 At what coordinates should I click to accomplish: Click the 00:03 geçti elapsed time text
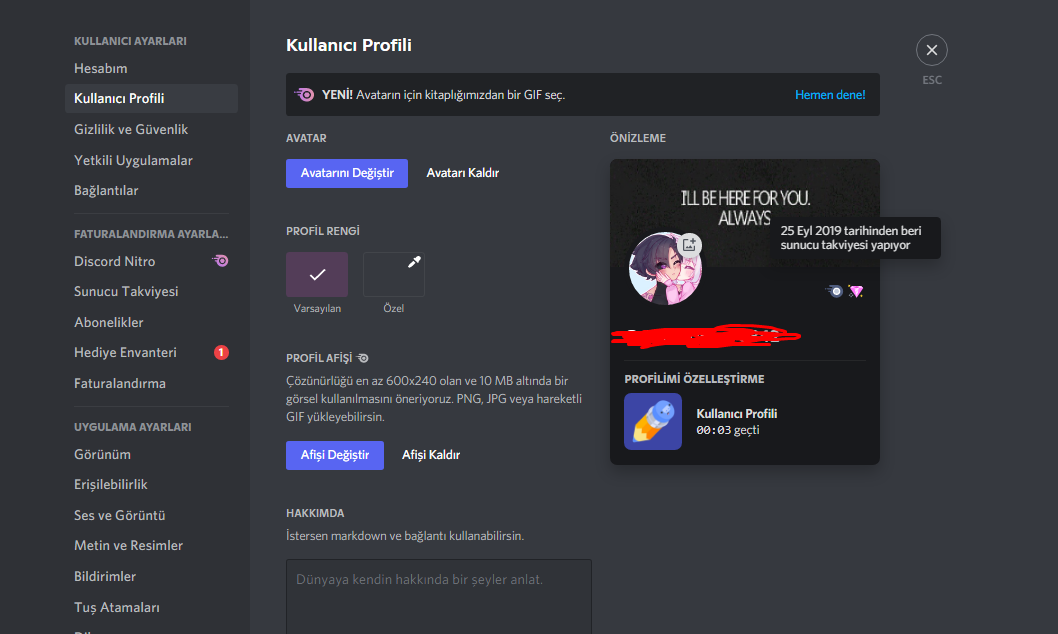pyautogui.click(x=728, y=430)
